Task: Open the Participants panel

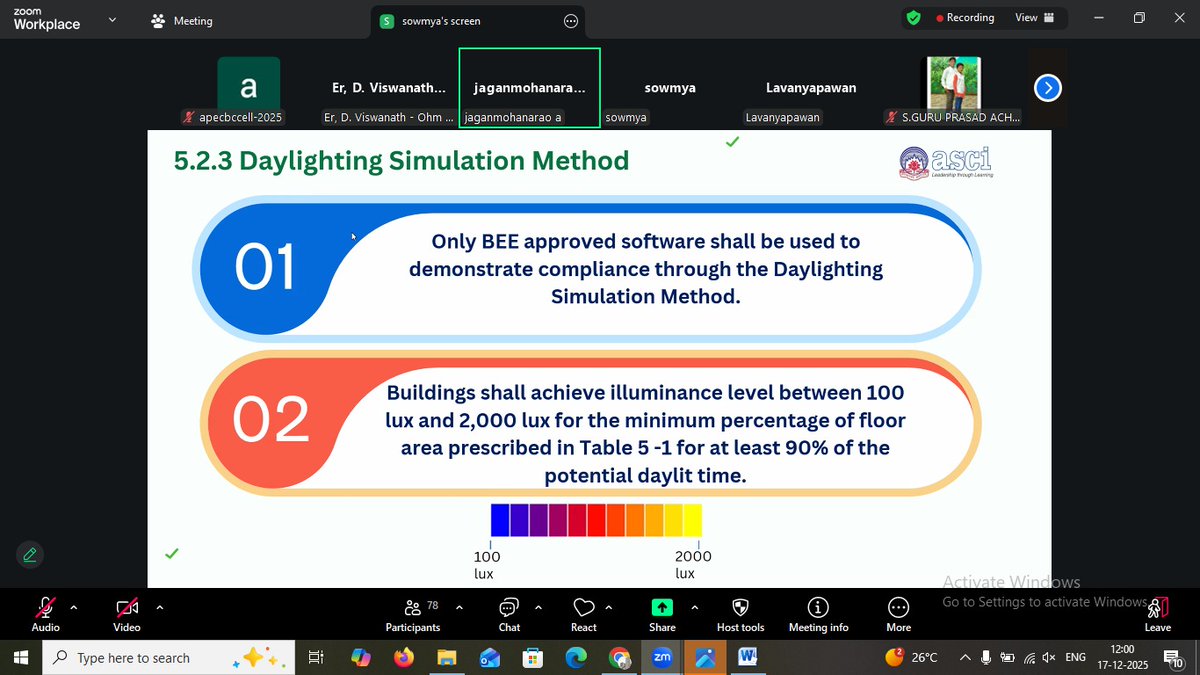Action: tap(413, 613)
